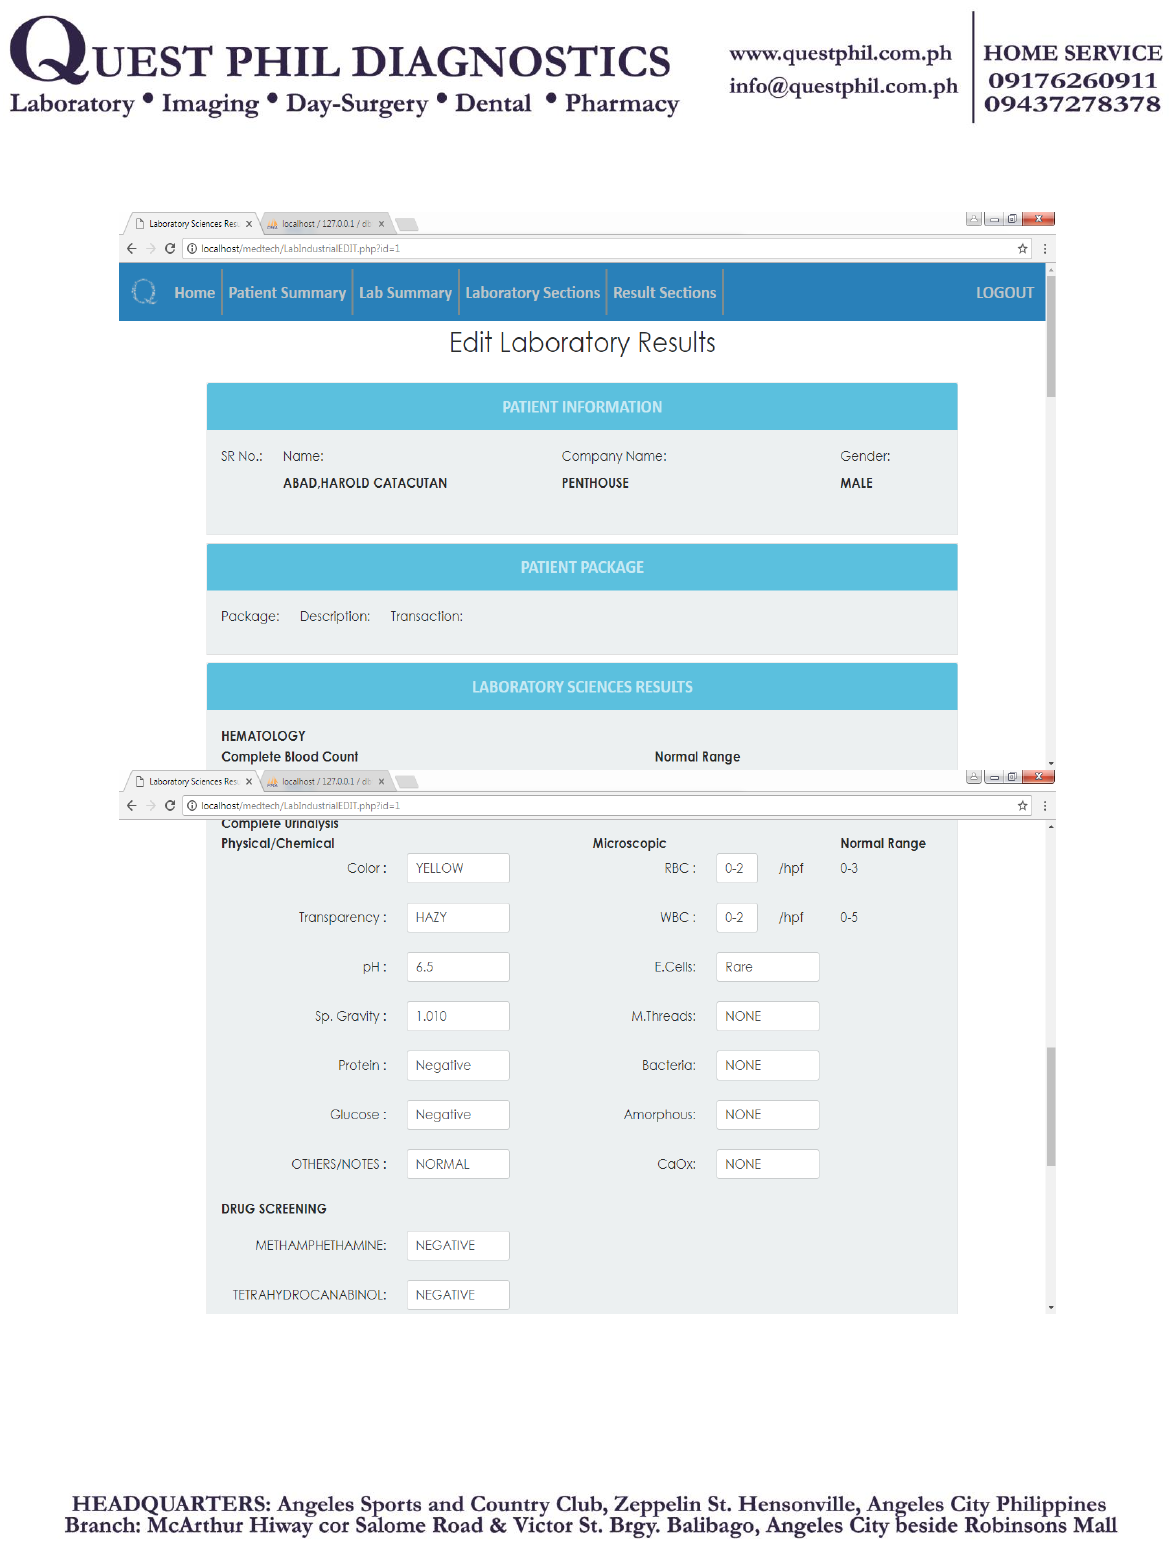This screenshot has height=1550, width=1174.
Task: Click the Edit Laboratory Results page title
Action: (582, 343)
